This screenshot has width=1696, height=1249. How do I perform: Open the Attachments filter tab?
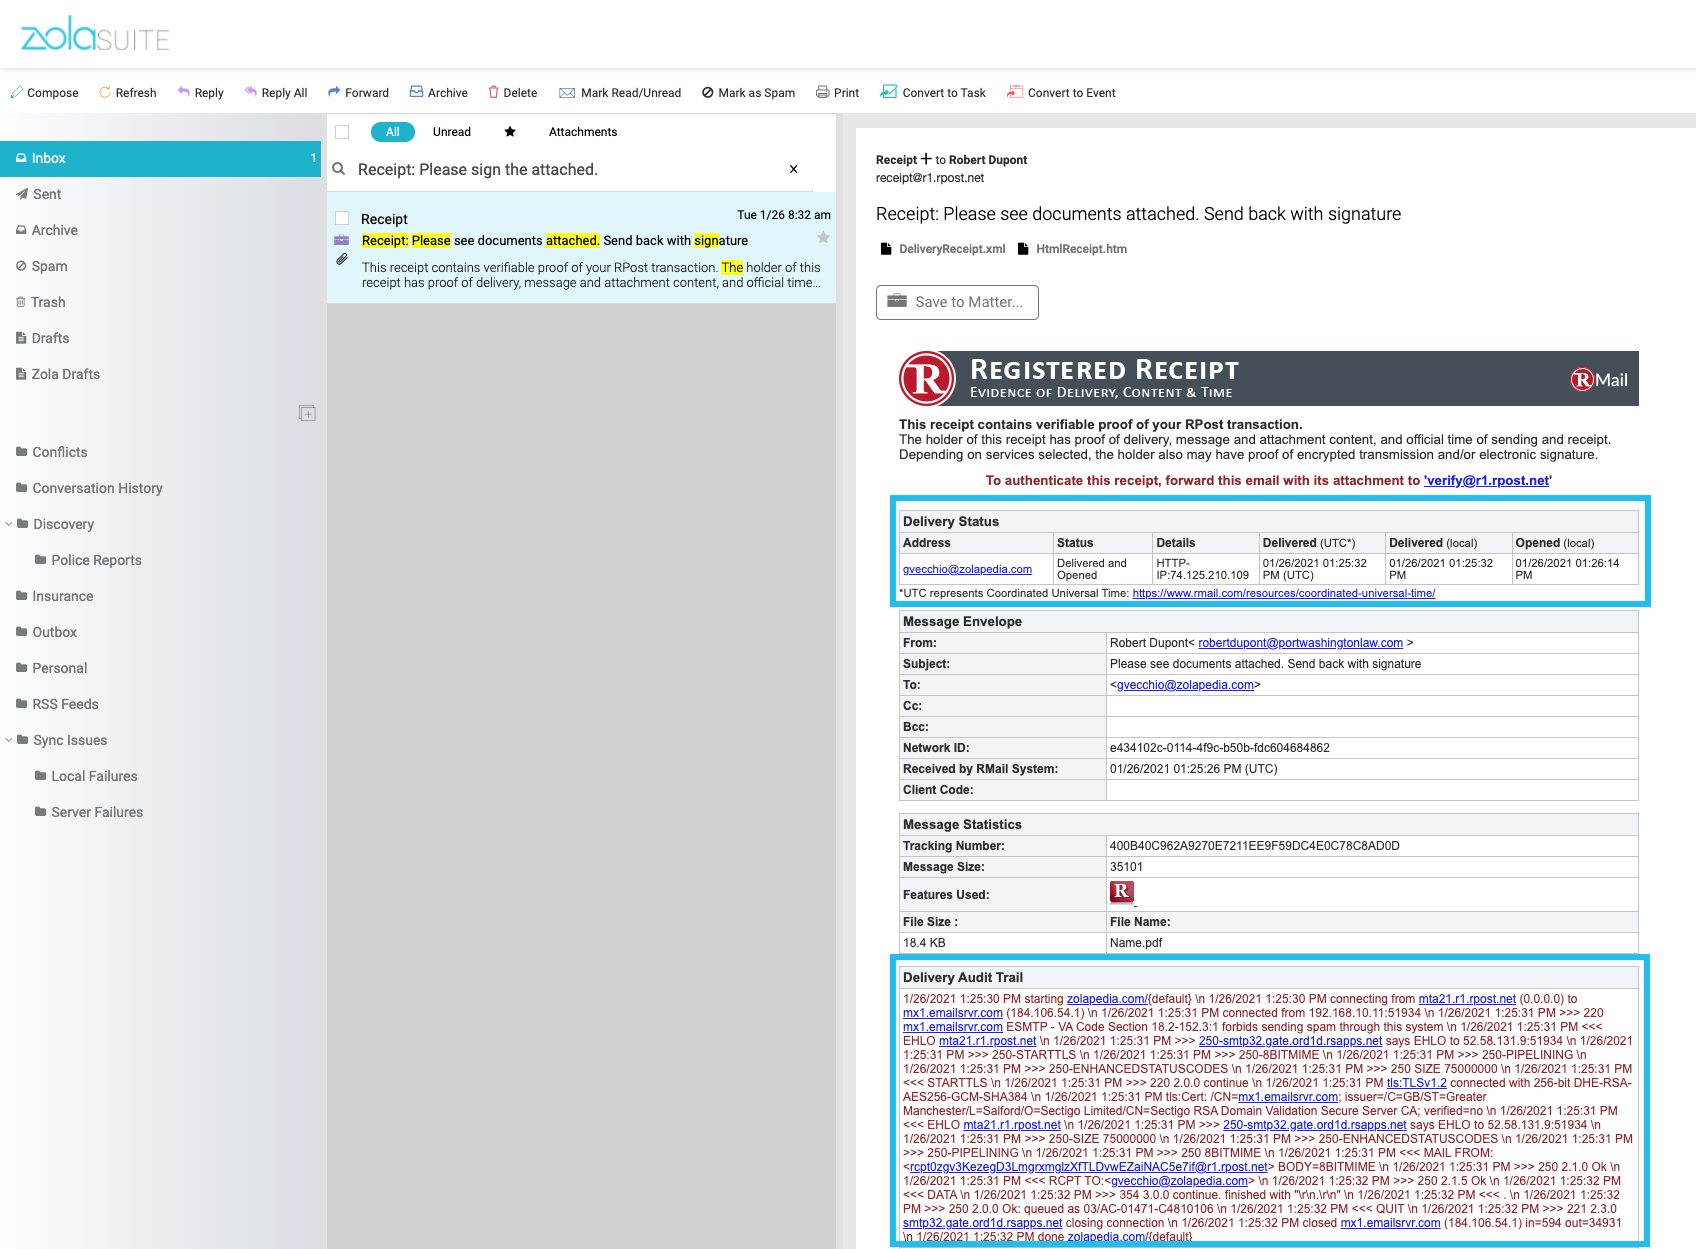pos(583,132)
